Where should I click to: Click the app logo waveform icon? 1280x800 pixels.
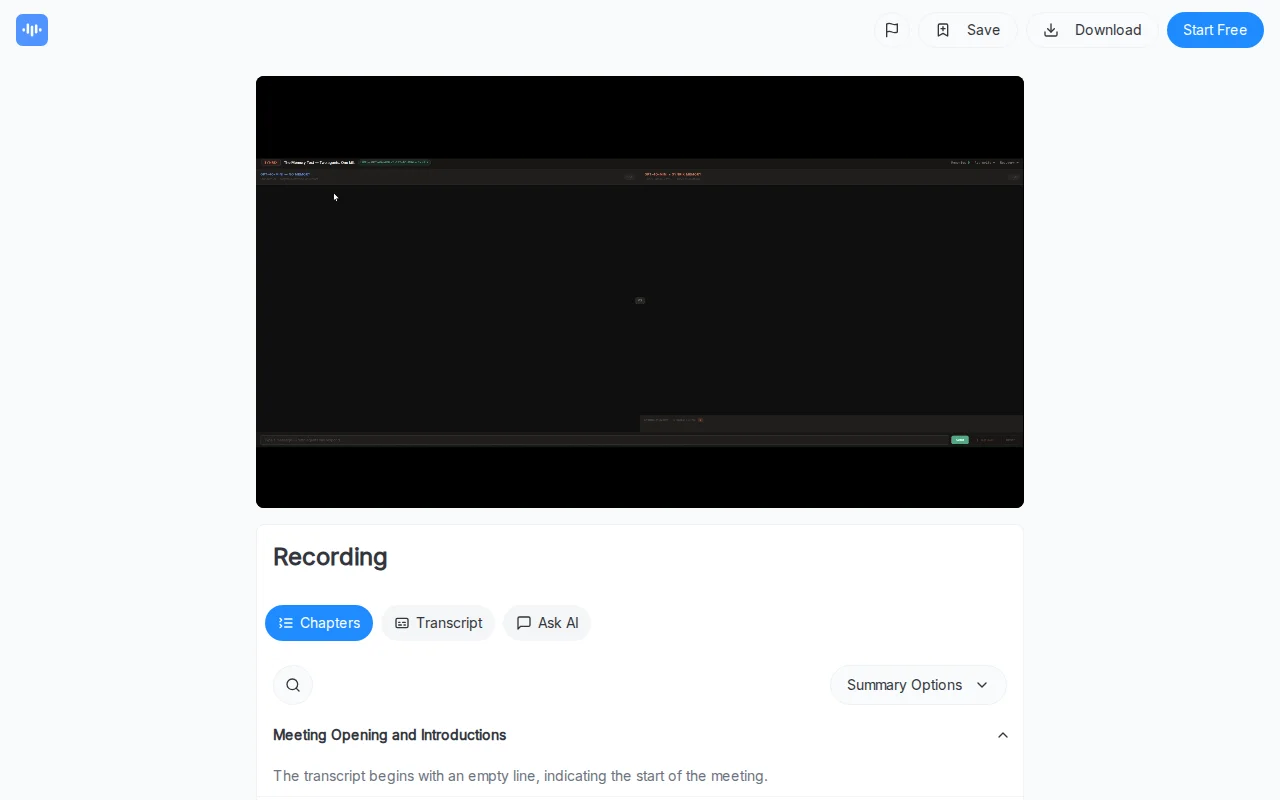point(32,30)
